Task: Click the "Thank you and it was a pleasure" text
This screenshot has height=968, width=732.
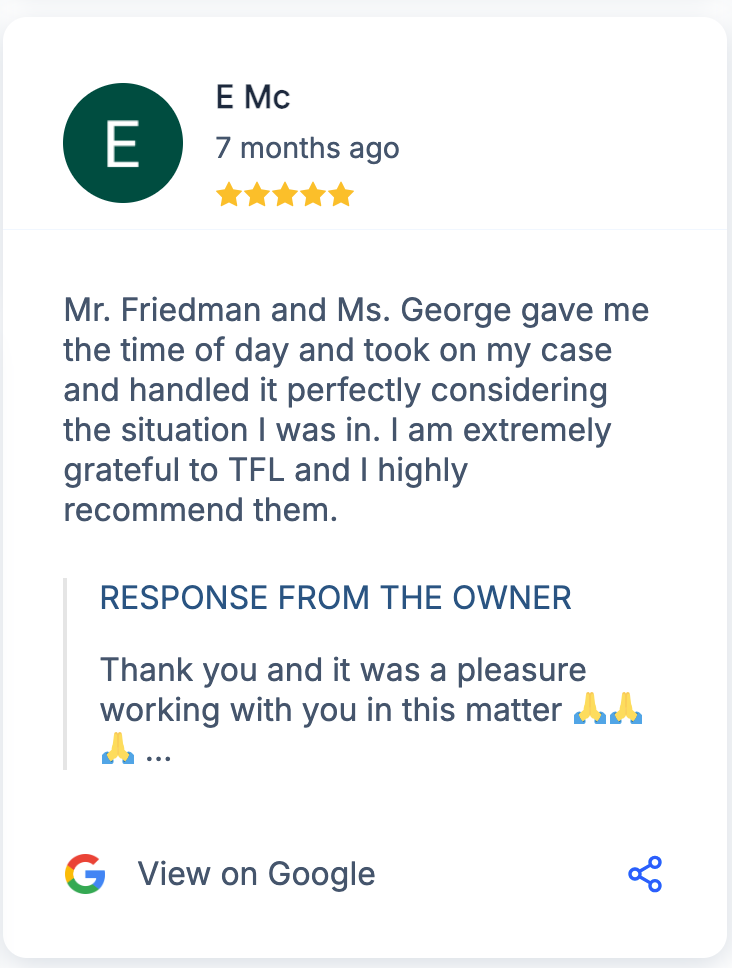Action: point(343,669)
